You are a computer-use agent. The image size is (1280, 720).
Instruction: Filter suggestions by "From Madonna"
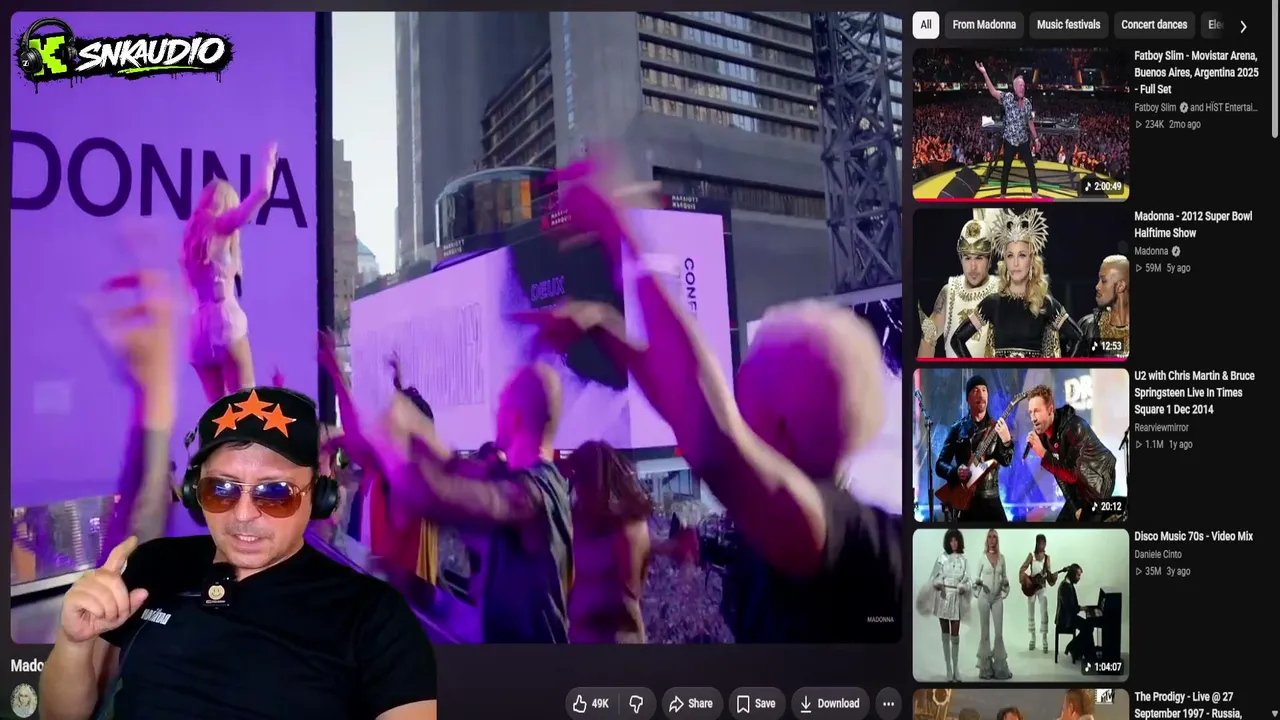coord(984,25)
